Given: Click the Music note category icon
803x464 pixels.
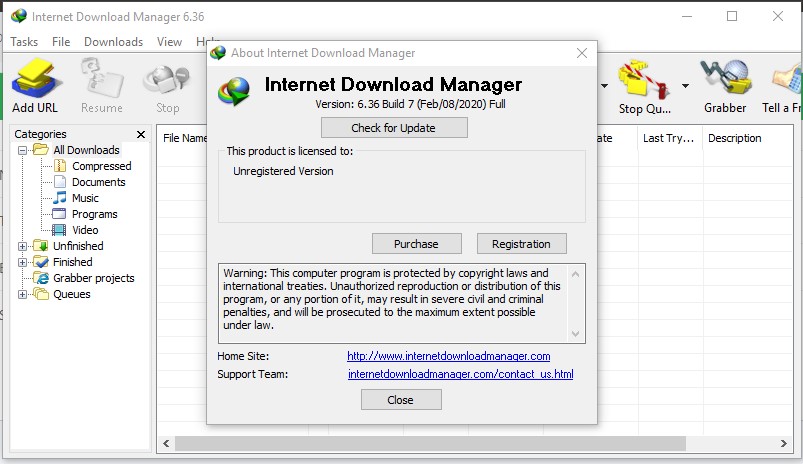Looking at the screenshot, I should point(60,198).
